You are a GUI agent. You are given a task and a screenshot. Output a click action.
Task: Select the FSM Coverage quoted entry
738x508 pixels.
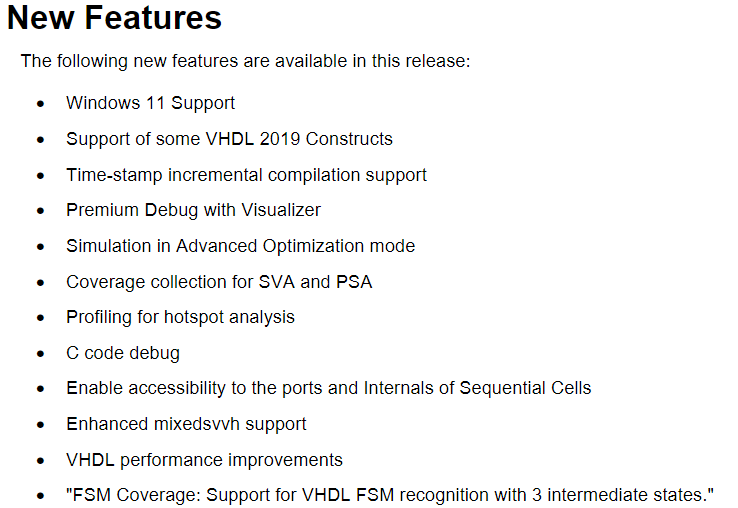point(390,495)
